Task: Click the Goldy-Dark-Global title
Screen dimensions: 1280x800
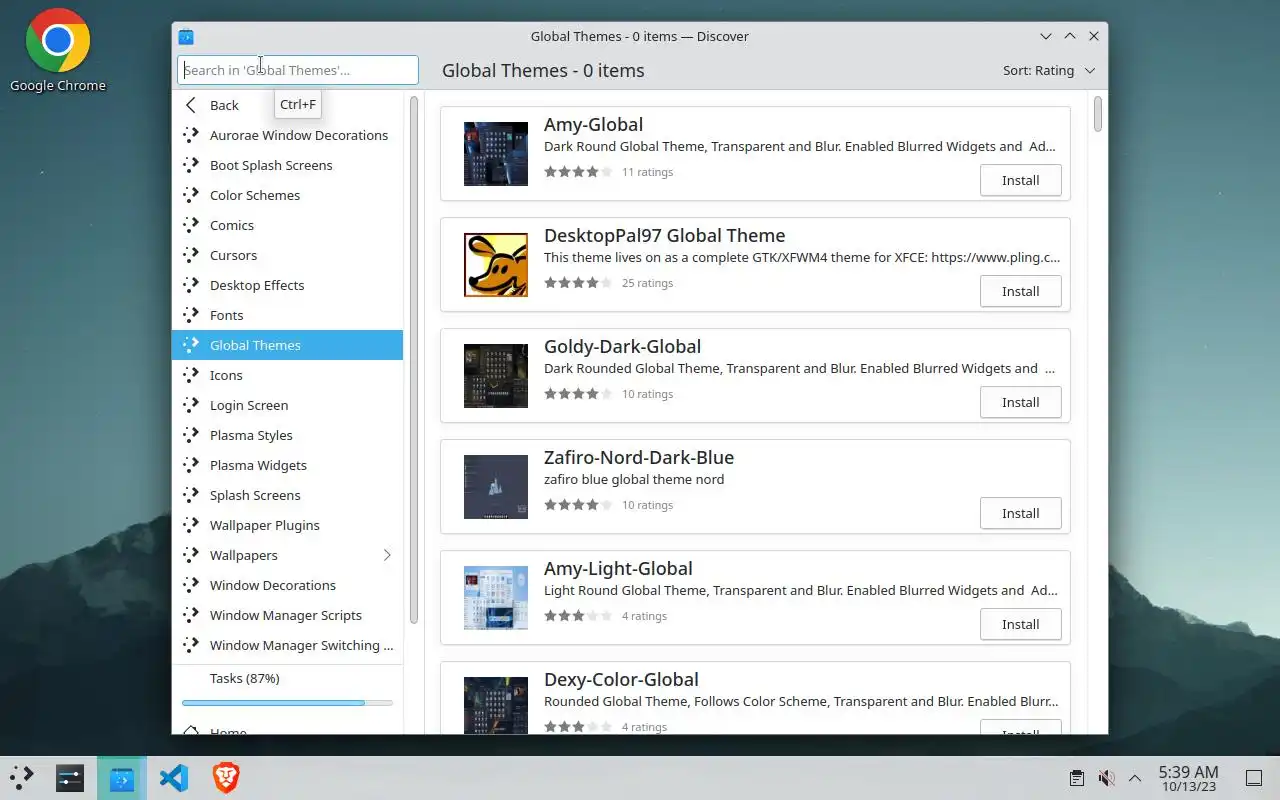Action: point(622,347)
